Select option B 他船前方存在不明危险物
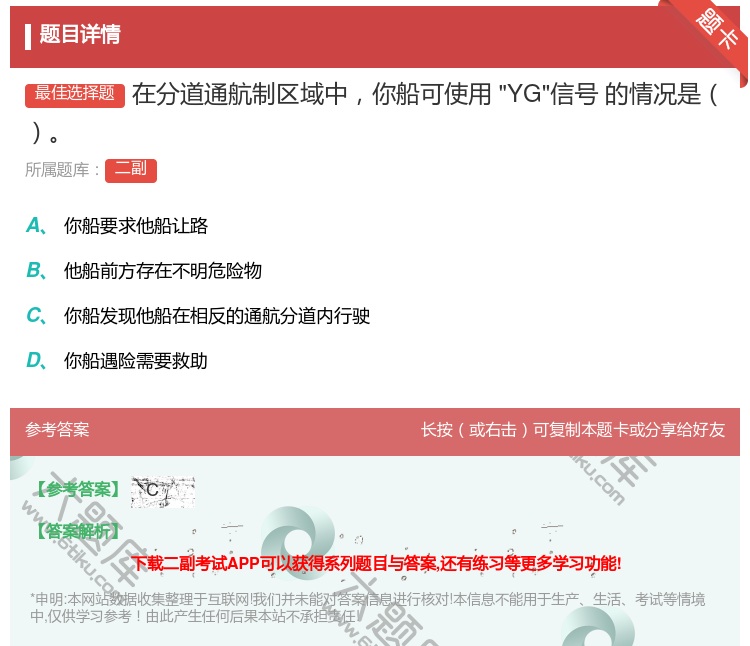 point(144,271)
